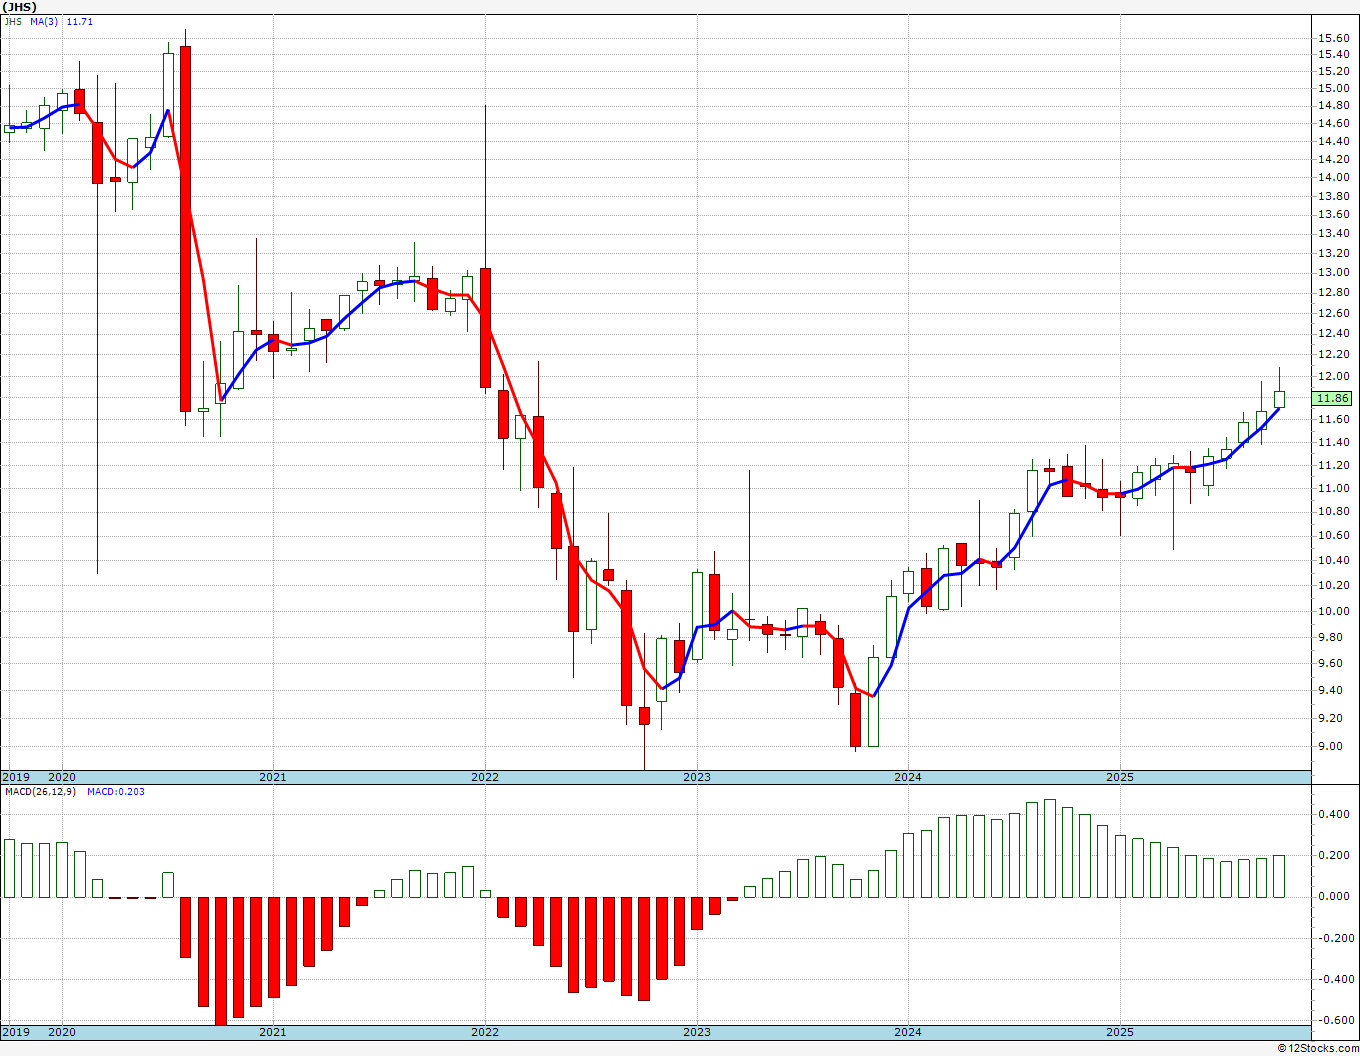This screenshot has height=1056, width=1360.
Task: Click the MA(3) indicator label
Action: [45, 21]
